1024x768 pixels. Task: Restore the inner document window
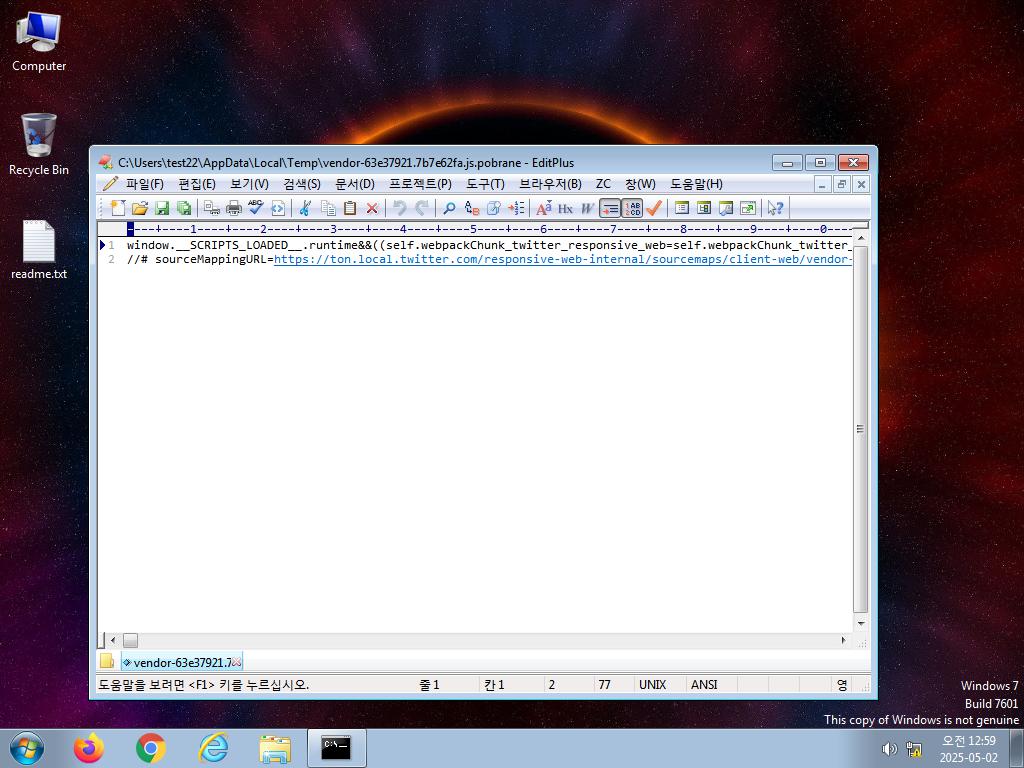pyautogui.click(x=842, y=184)
